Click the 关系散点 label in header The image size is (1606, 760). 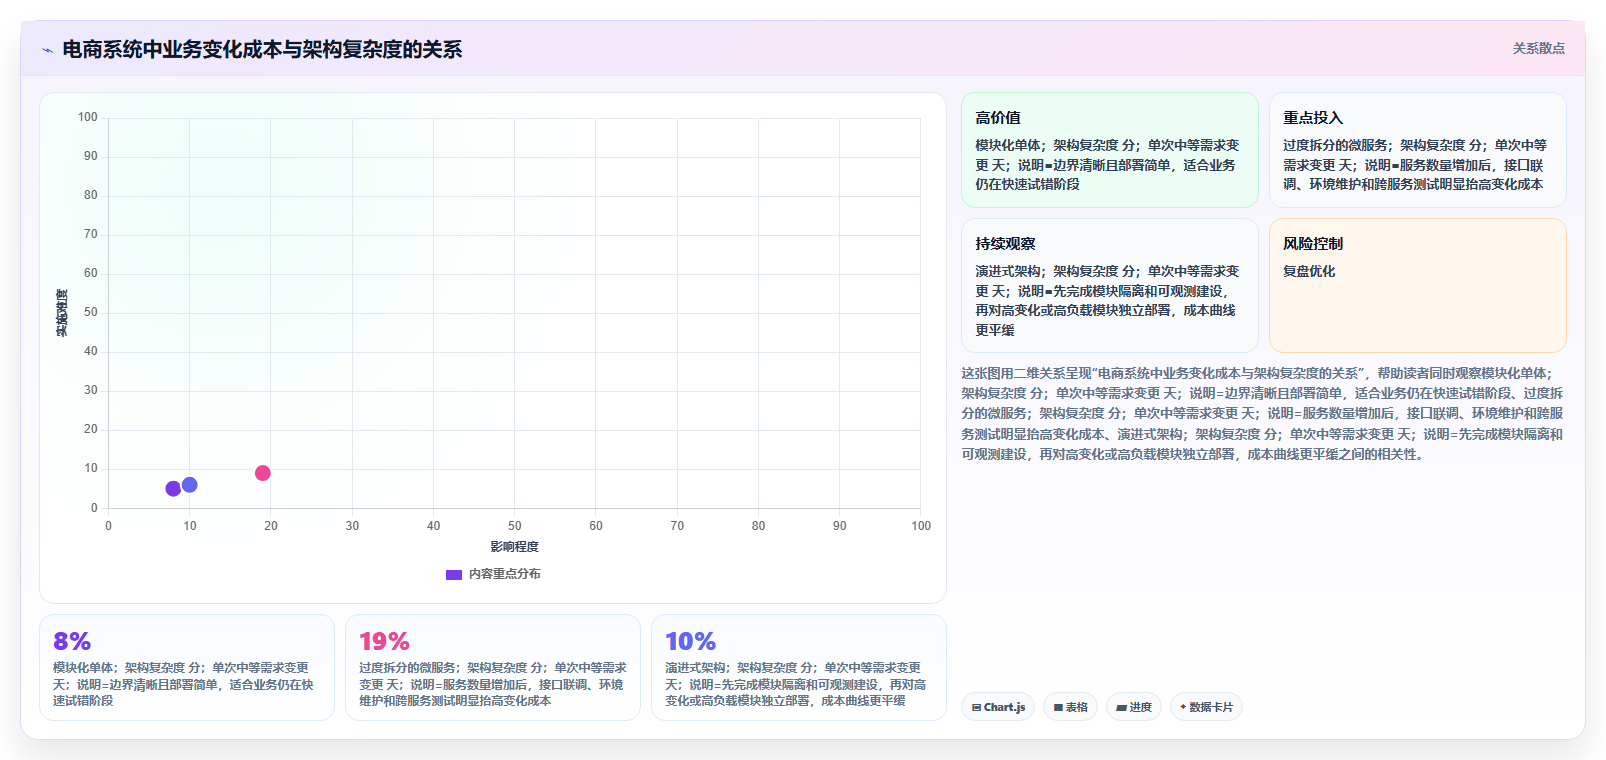(1538, 48)
